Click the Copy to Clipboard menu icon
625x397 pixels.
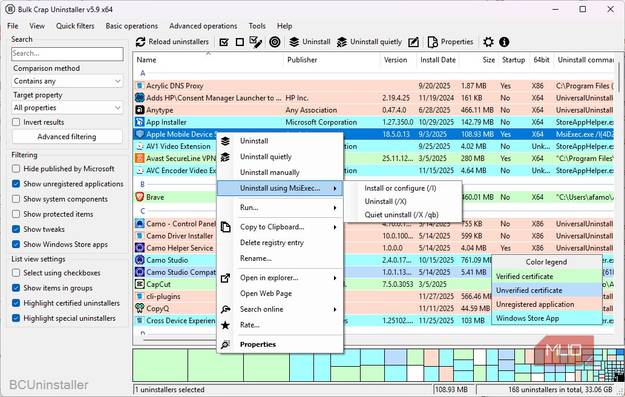coord(226,227)
